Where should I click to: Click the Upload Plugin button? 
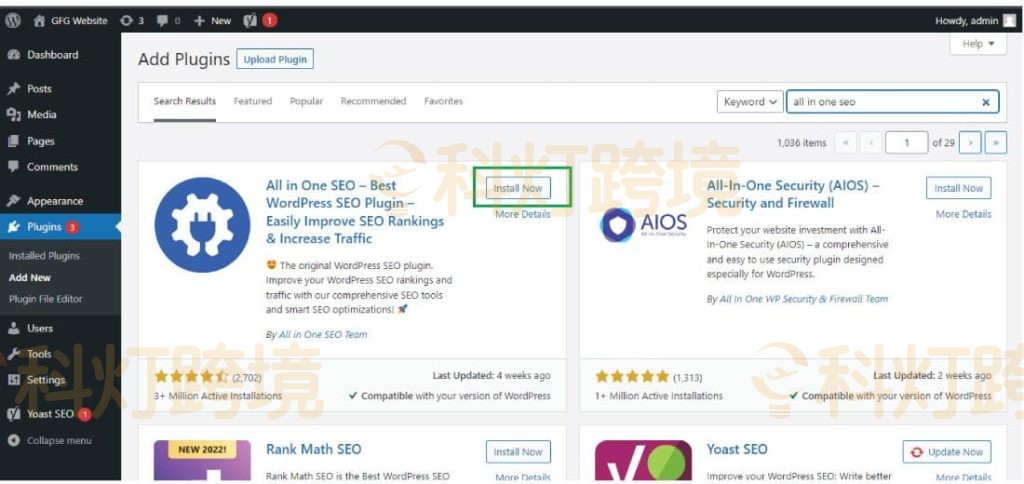pos(275,59)
